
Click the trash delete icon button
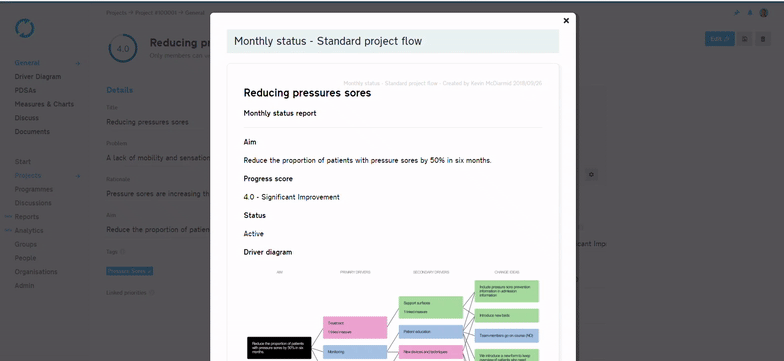click(762, 39)
